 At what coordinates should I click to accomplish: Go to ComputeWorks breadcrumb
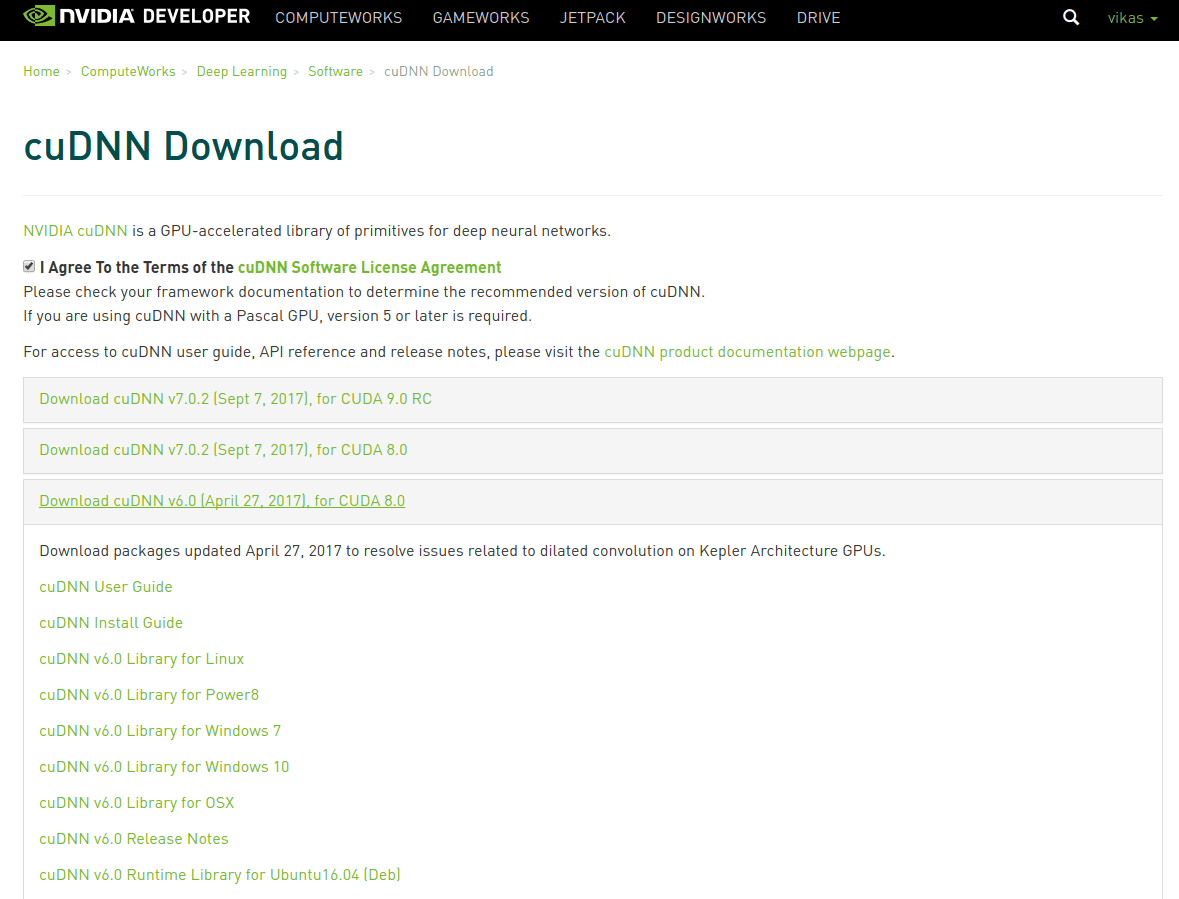(x=128, y=71)
